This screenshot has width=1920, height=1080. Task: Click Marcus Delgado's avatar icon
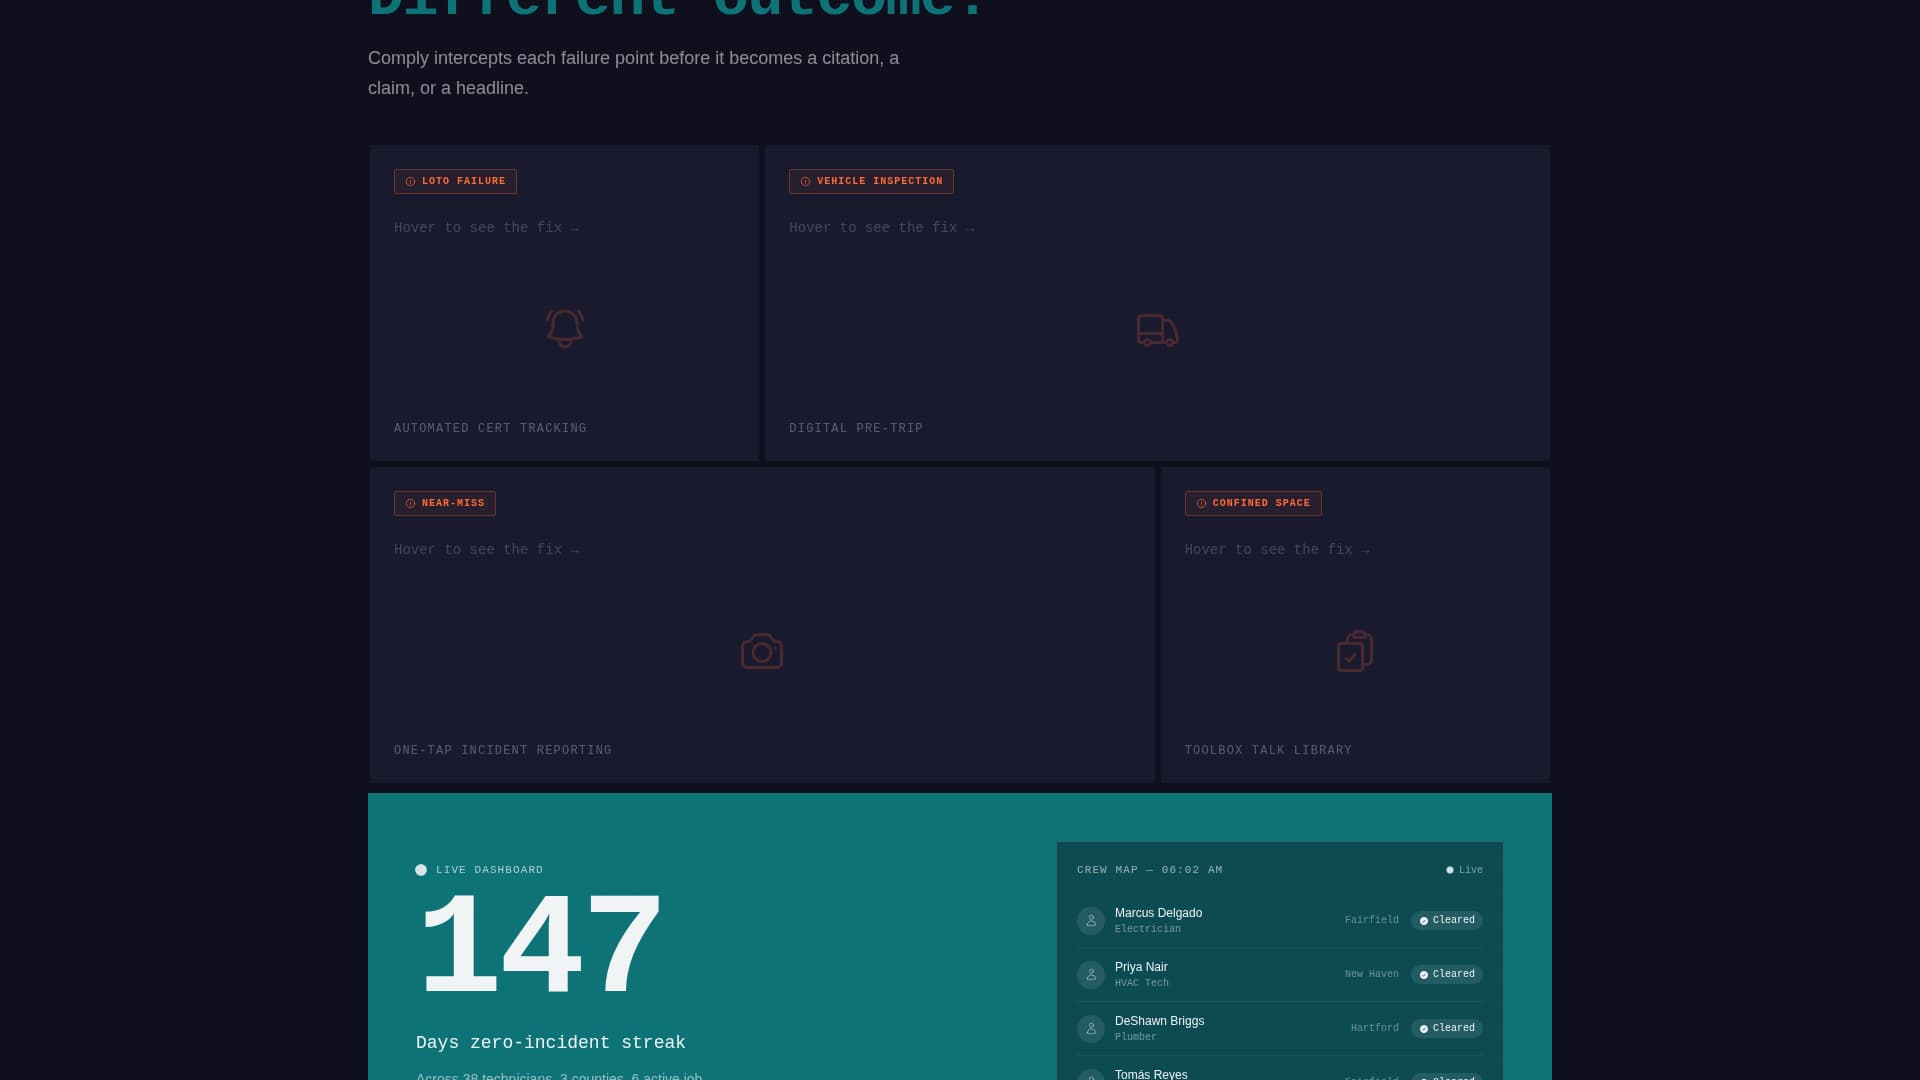1091,921
